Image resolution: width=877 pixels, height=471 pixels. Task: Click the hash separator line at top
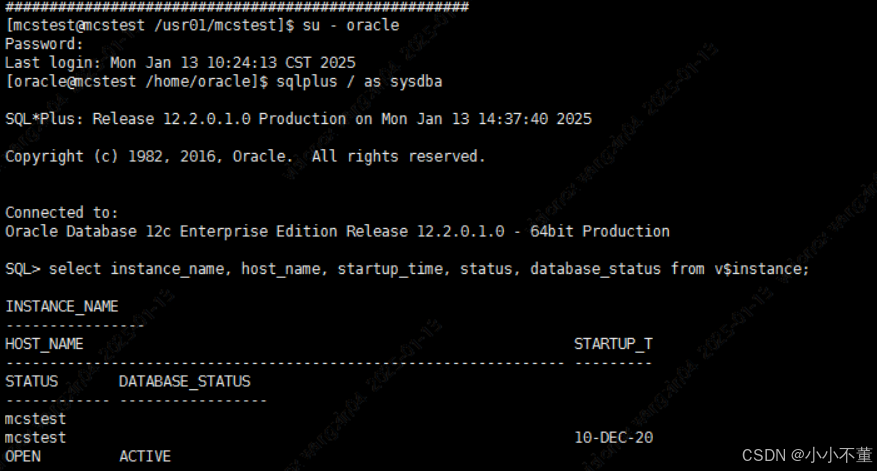[237, 7]
